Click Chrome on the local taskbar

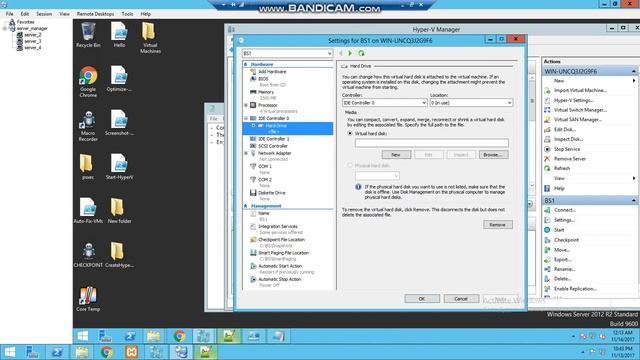(x=107, y=352)
